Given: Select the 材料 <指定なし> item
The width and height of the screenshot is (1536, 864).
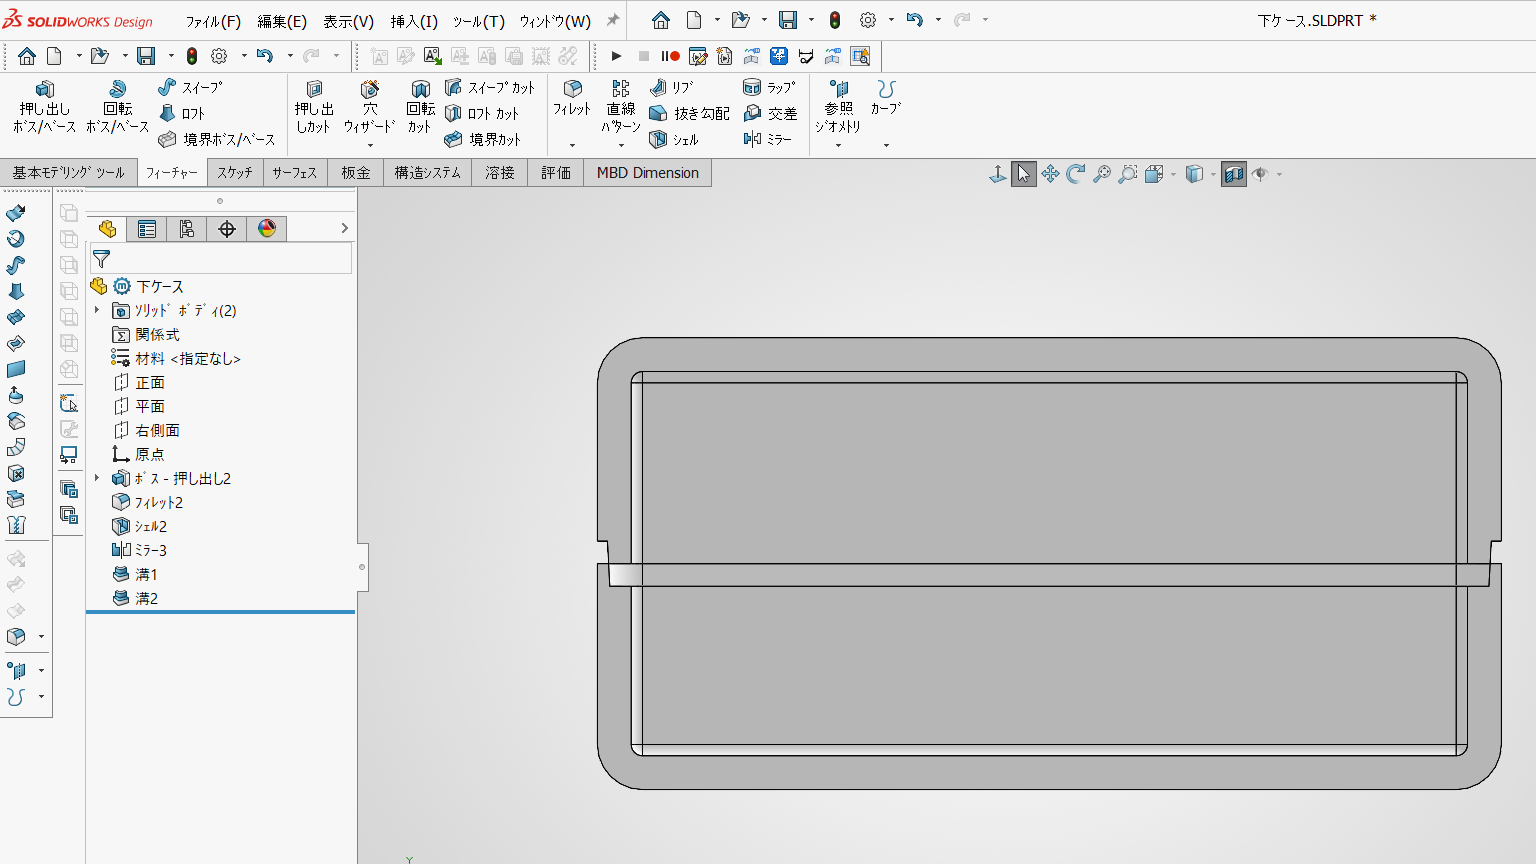Looking at the screenshot, I should click(176, 358).
